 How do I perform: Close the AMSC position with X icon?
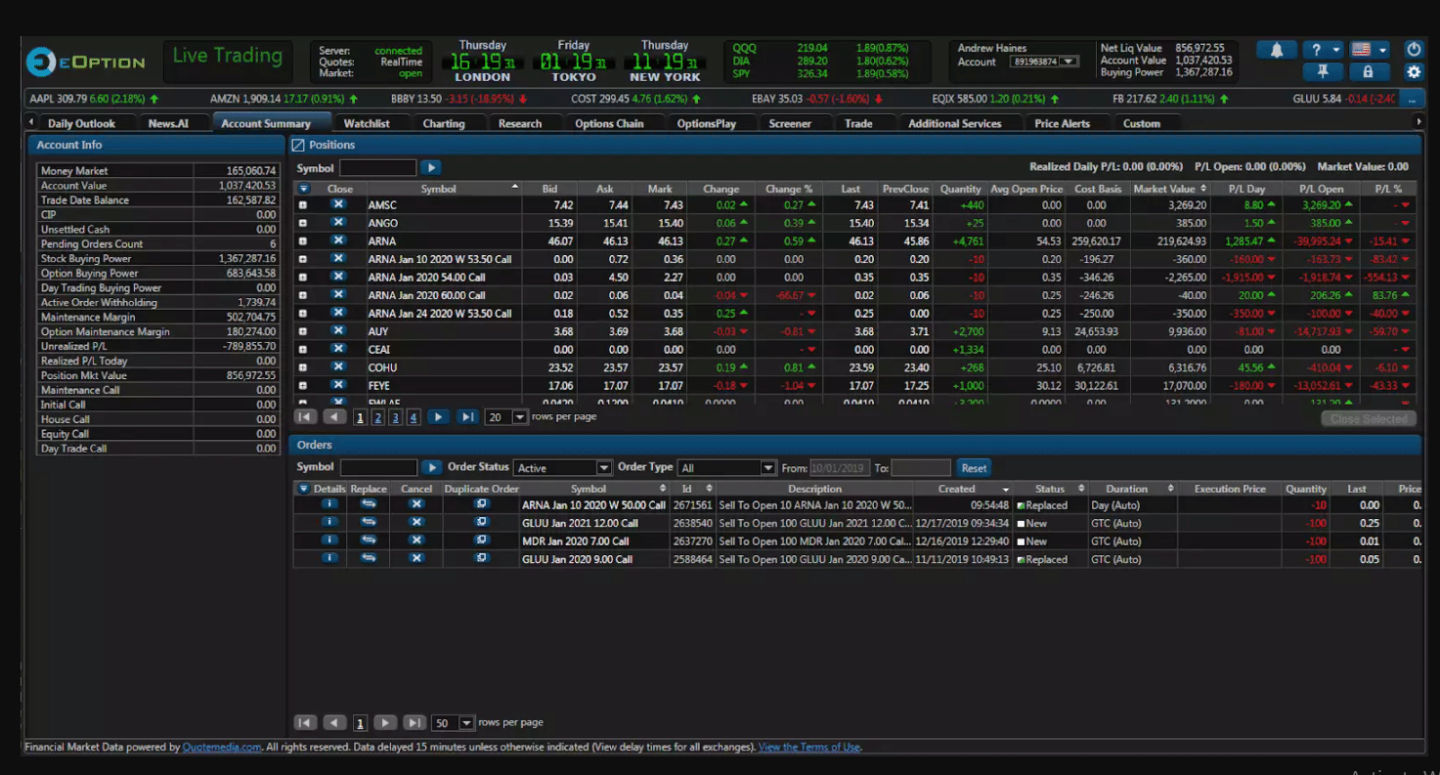[x=338, y=204]
